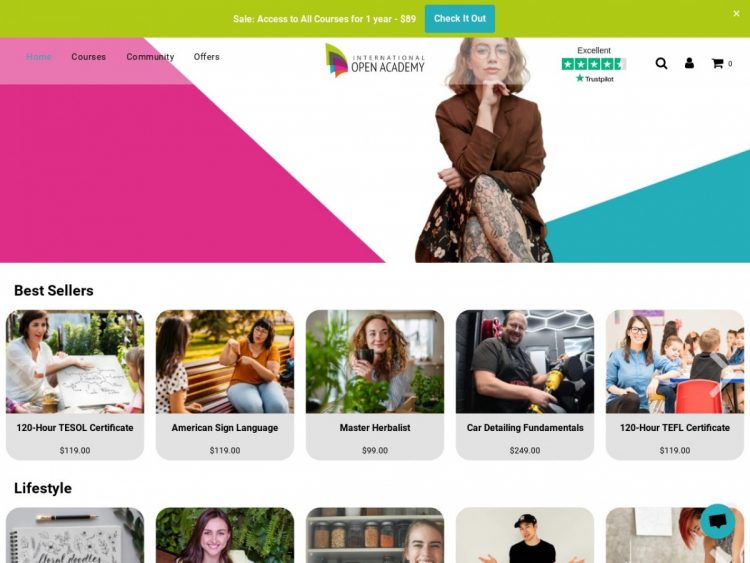The height and width of the screenshot is (563, 750).
Task: Go to International Open Academy logo
Action: click(375, 60)
